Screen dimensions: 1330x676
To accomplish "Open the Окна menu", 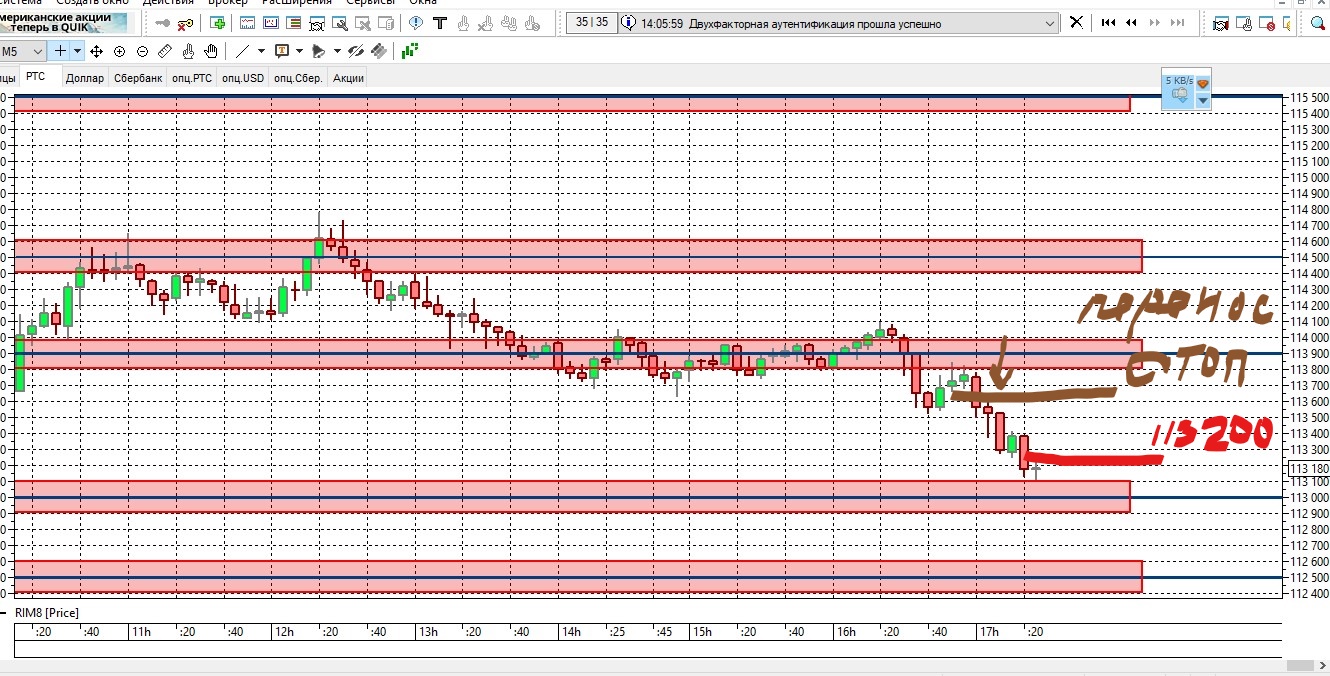I will click(423, 3).
